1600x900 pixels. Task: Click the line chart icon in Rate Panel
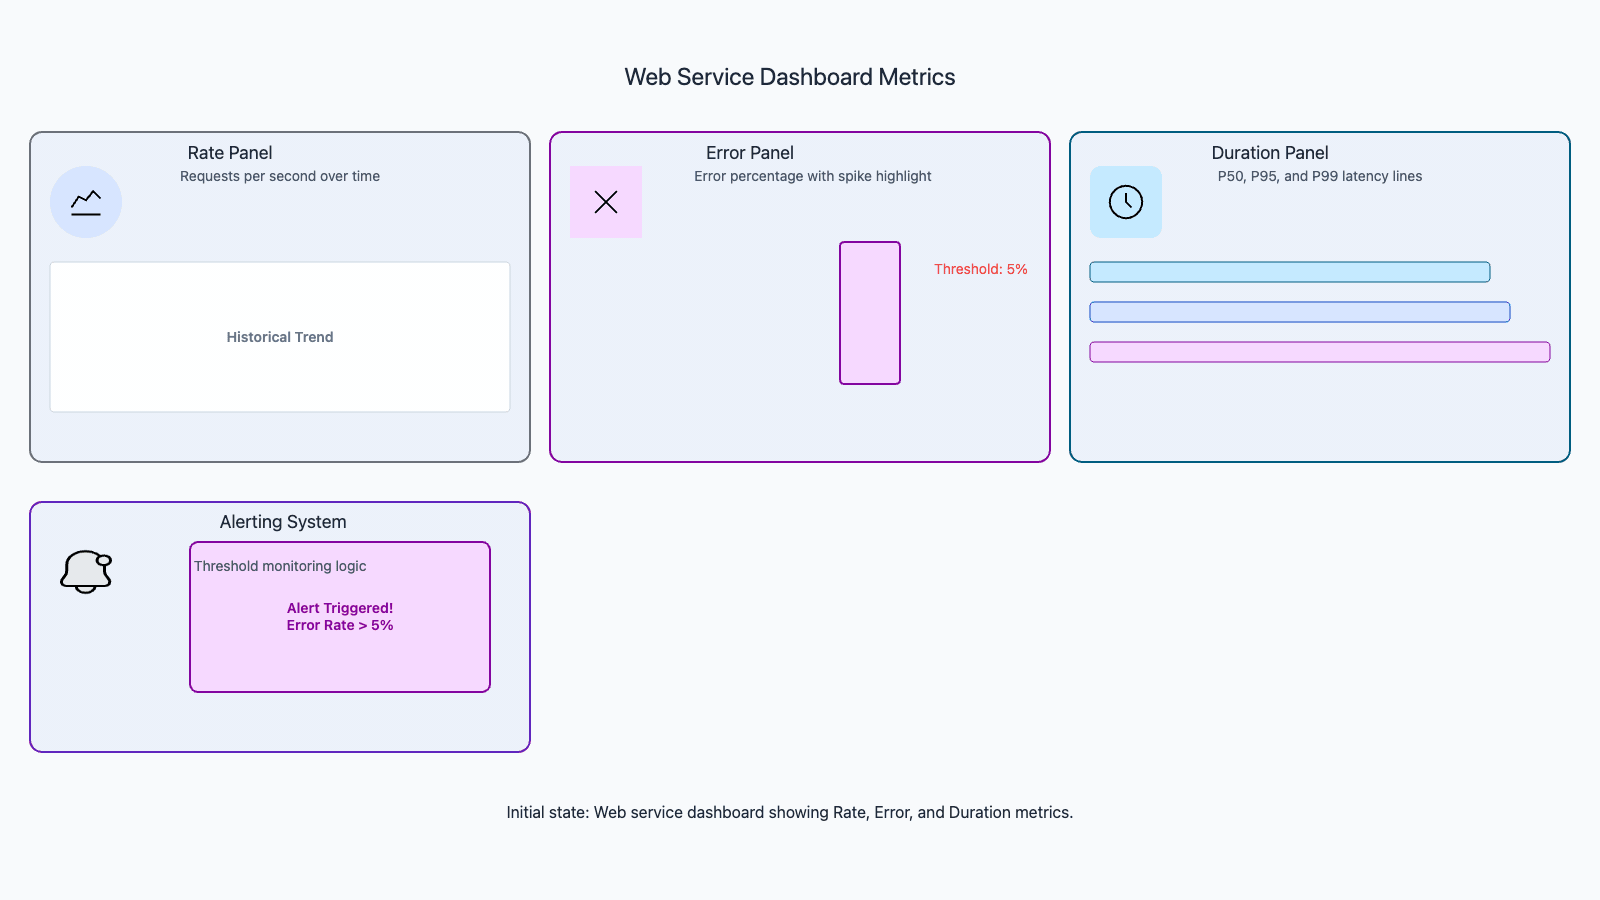click(x=86, y=202)
